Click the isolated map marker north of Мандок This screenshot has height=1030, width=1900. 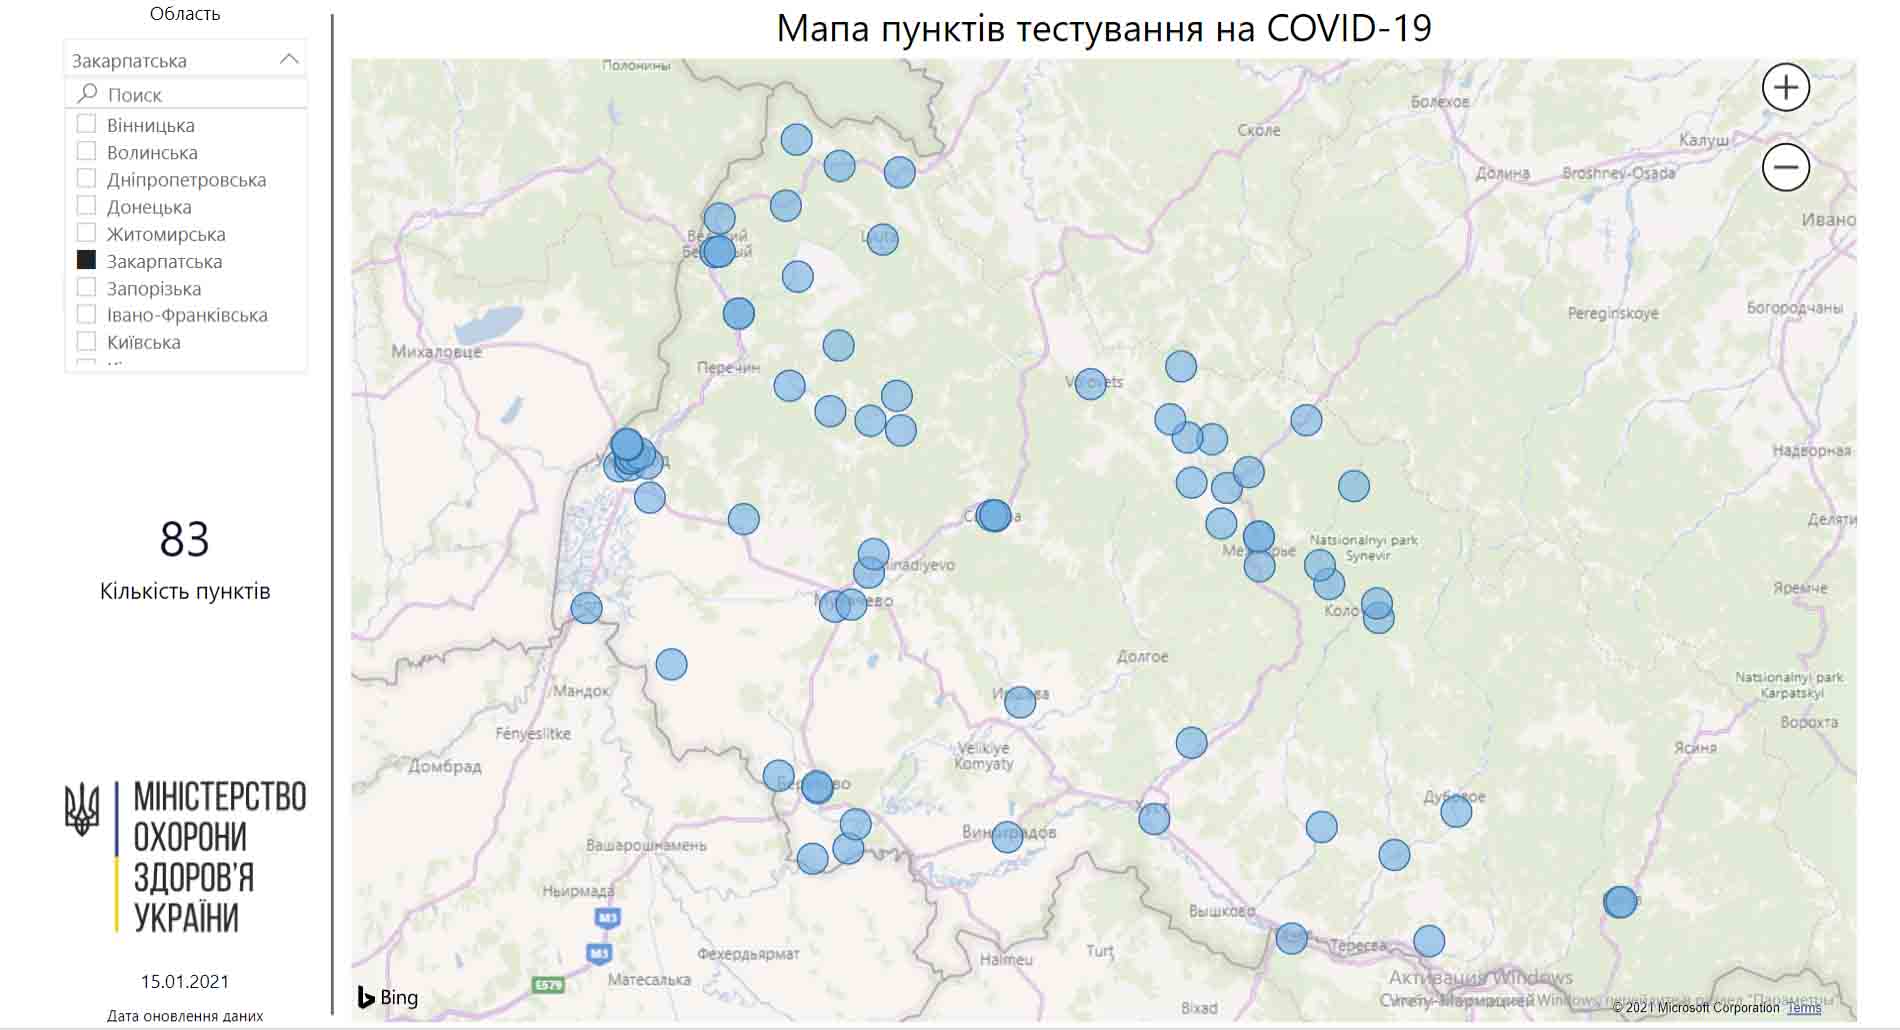tap(671, 664)
